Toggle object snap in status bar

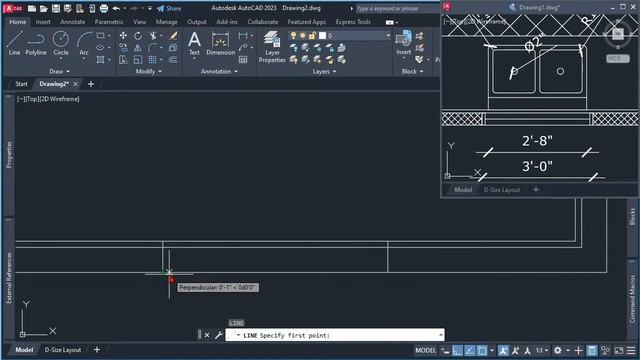(482, 350)
